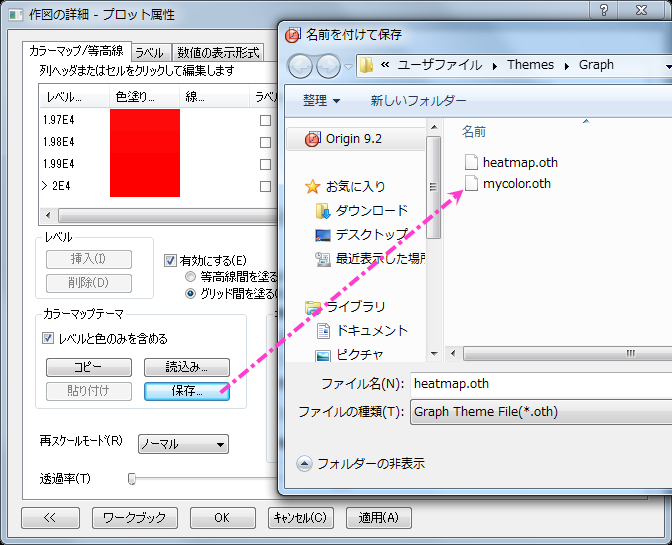Image resolution: width=672 pixels, height=545 pixels.
Task: Click the sidebar scroll up arrow
Action: pyautogui.click(x=434, y=127)
